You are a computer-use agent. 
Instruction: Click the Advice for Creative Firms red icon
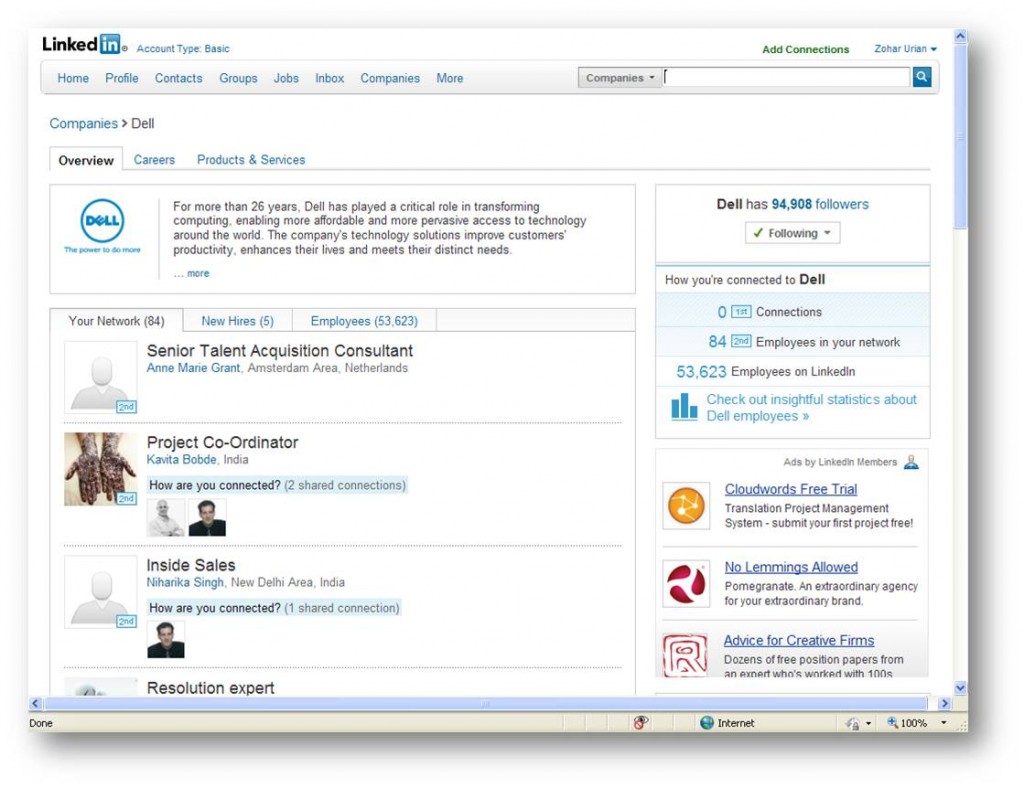click(x=685, y=655)
